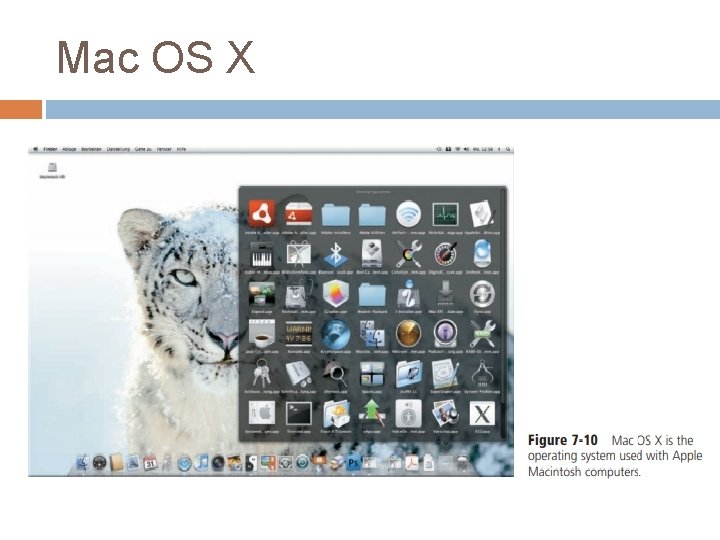This screenshot has height=540, width=720.
Task: Open the Ablage menu
Action: 69,149
